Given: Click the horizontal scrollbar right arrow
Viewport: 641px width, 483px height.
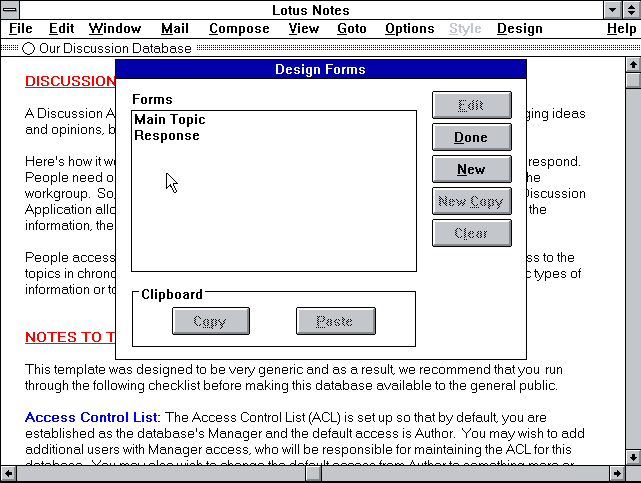Looking at the screenshot, I should tap(616, 474).
